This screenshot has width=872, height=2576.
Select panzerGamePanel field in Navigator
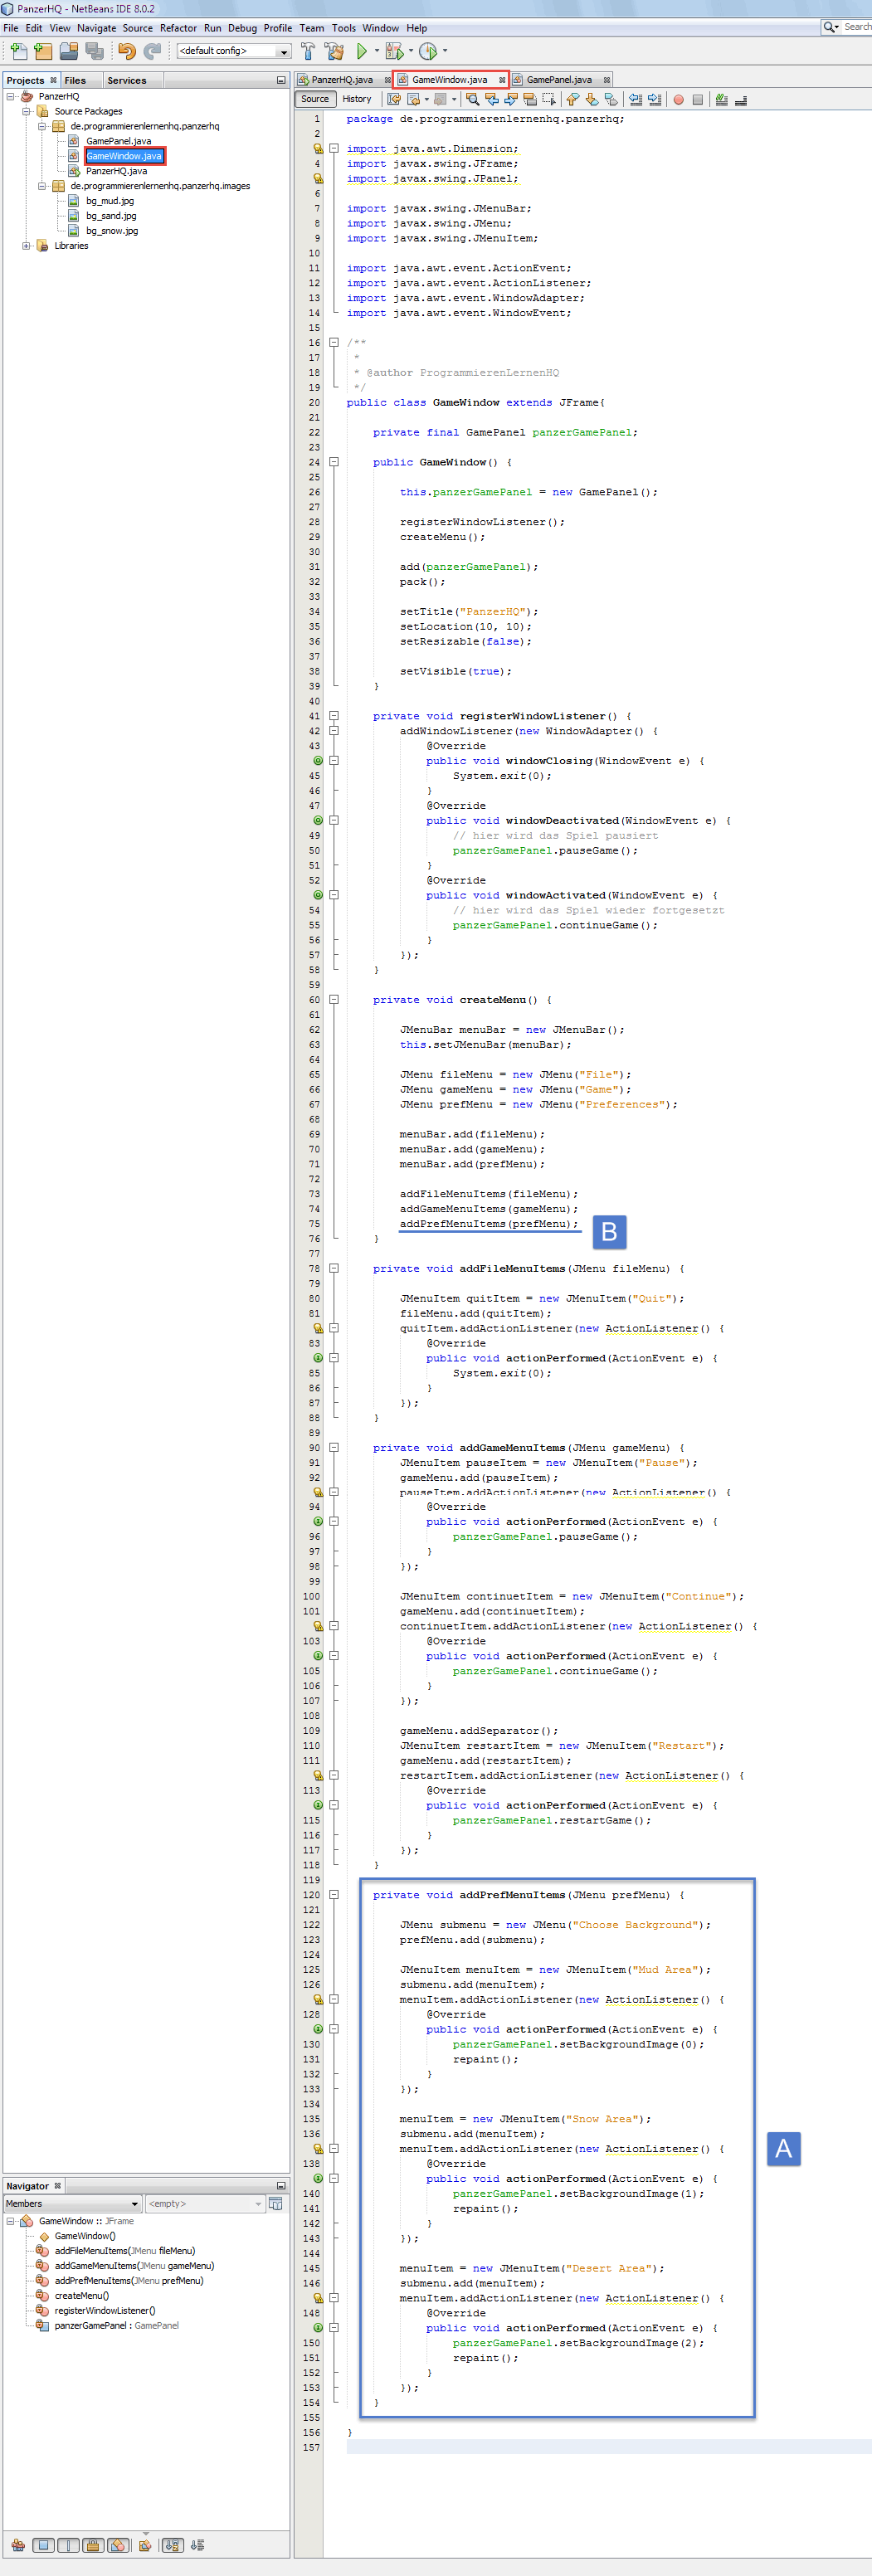click(116, 2325)
